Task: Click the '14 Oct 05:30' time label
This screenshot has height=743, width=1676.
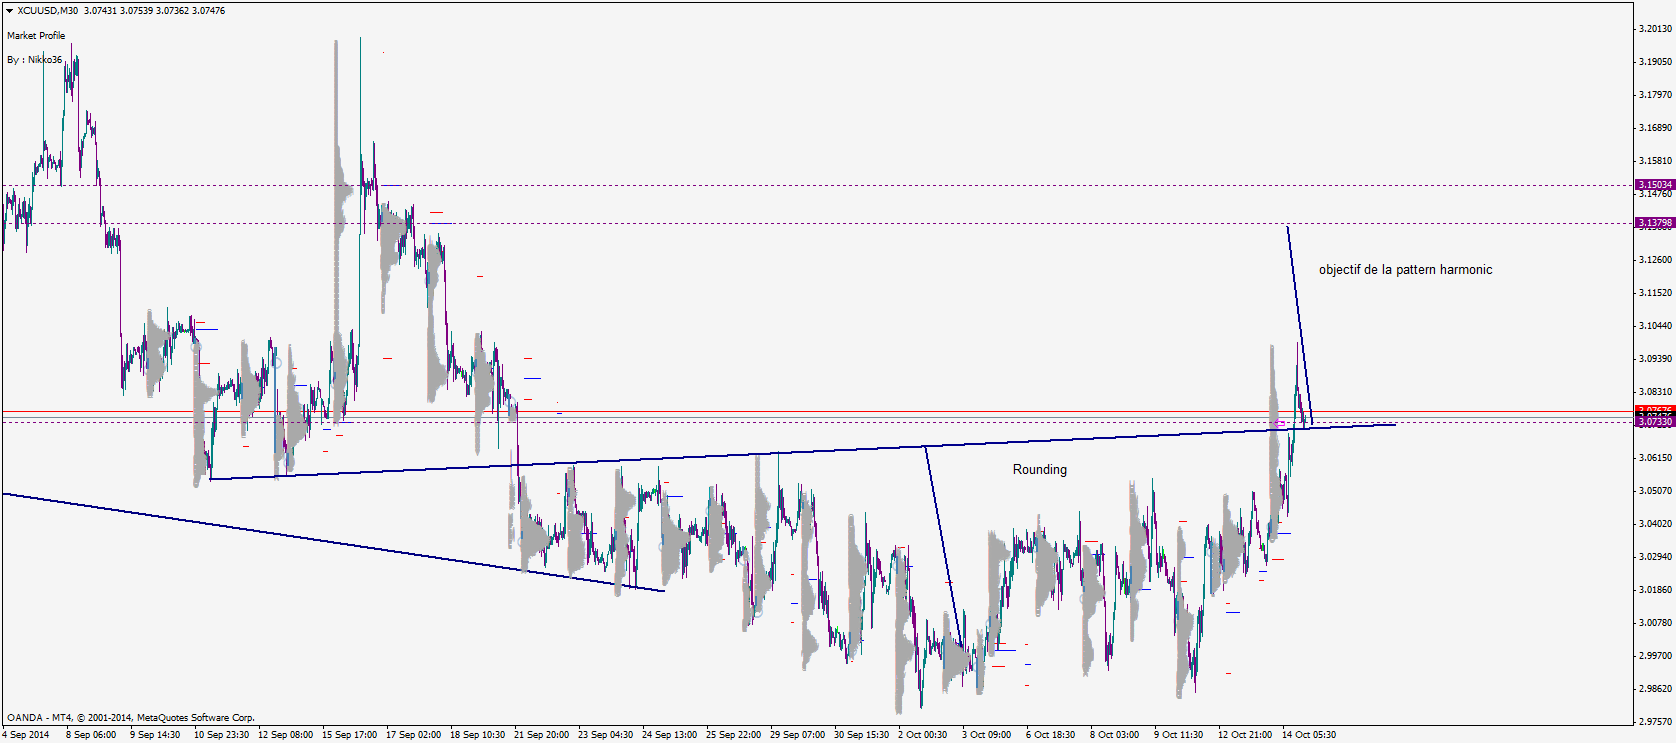Action: tap(1309, 735)
